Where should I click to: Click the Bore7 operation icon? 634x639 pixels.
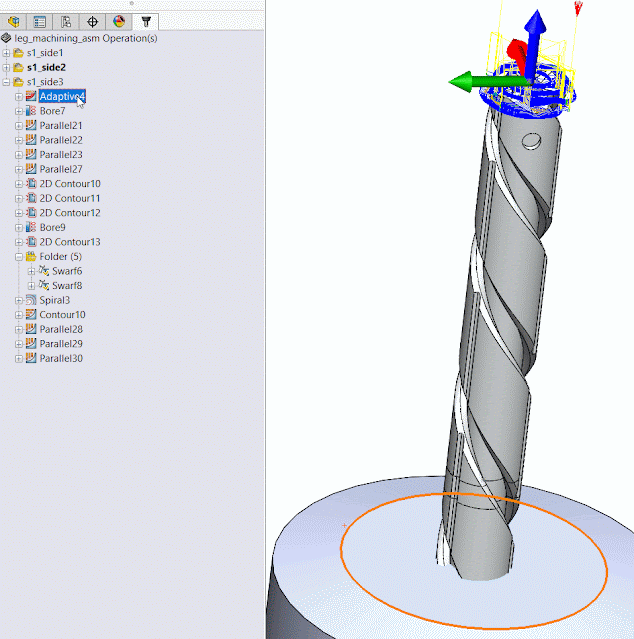[x=31, y=111]
